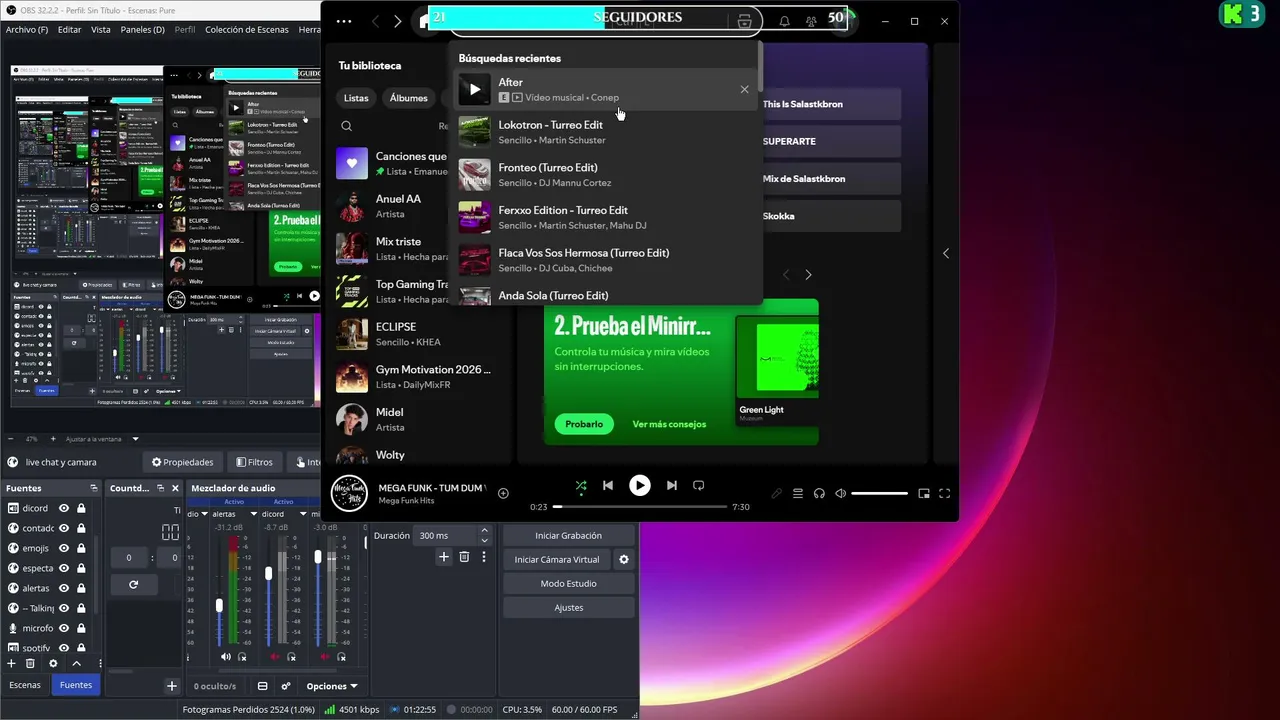Adjust Spotify volume slider
This screenshot has height=720, width=1280.
point(879,493)
